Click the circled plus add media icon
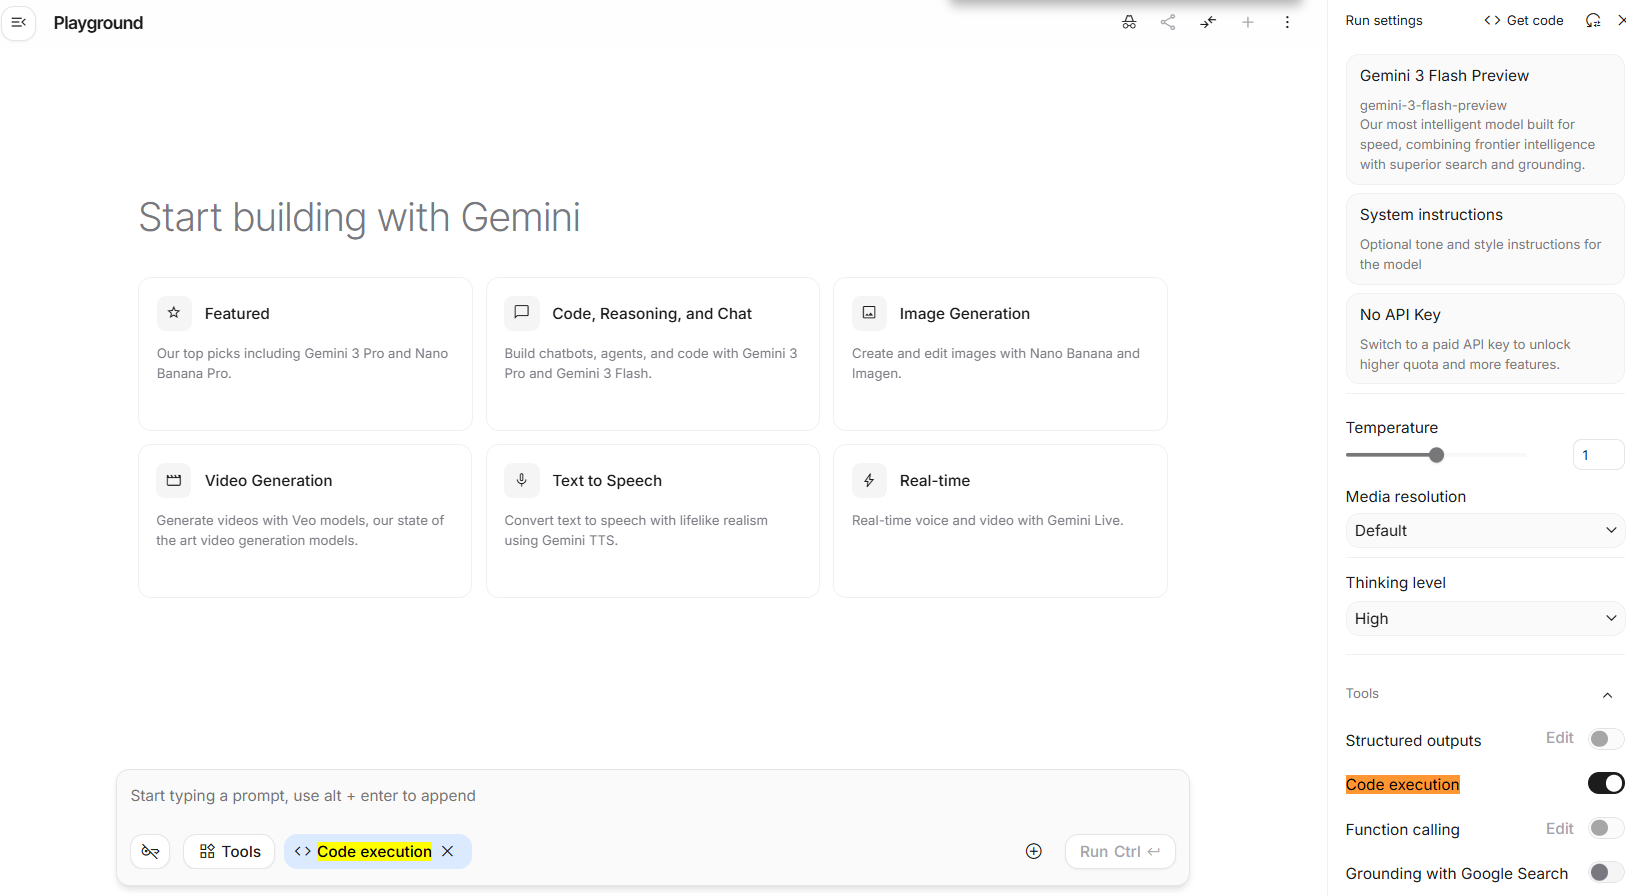This screenshot has width=1626, height=896. (1034, 851)
